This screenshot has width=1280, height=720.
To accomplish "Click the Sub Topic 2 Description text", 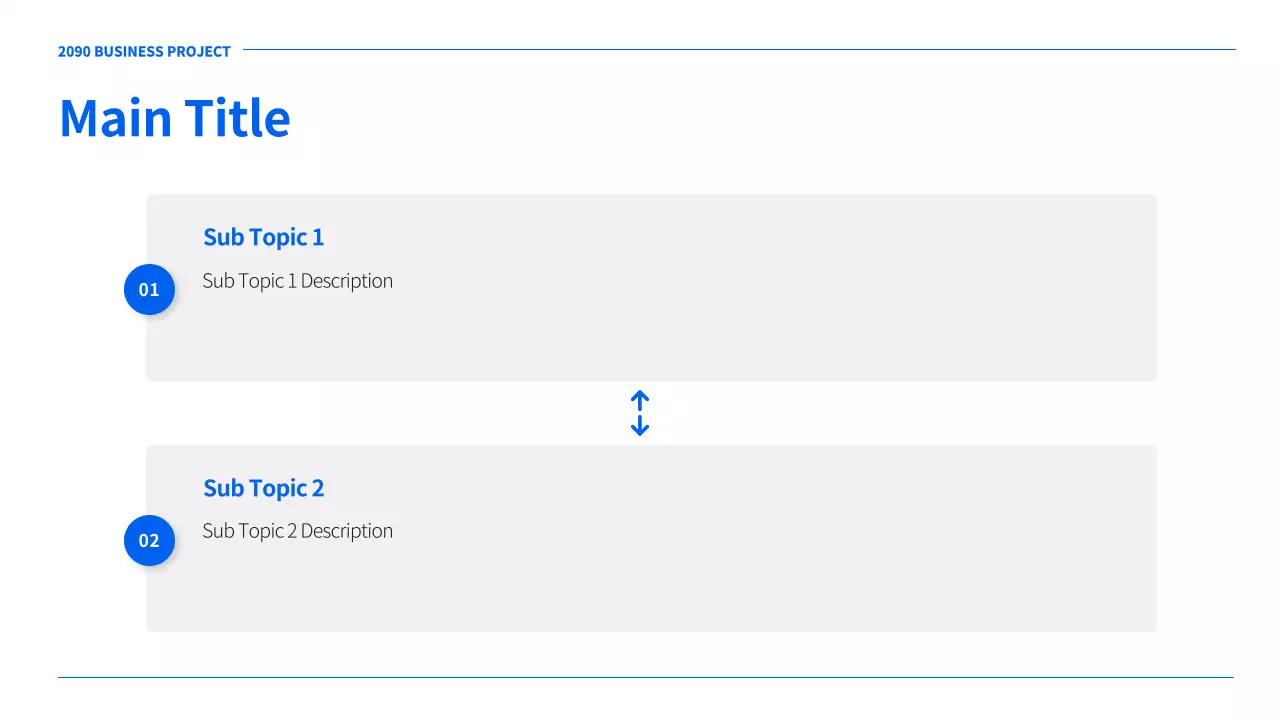I will 297,531.
